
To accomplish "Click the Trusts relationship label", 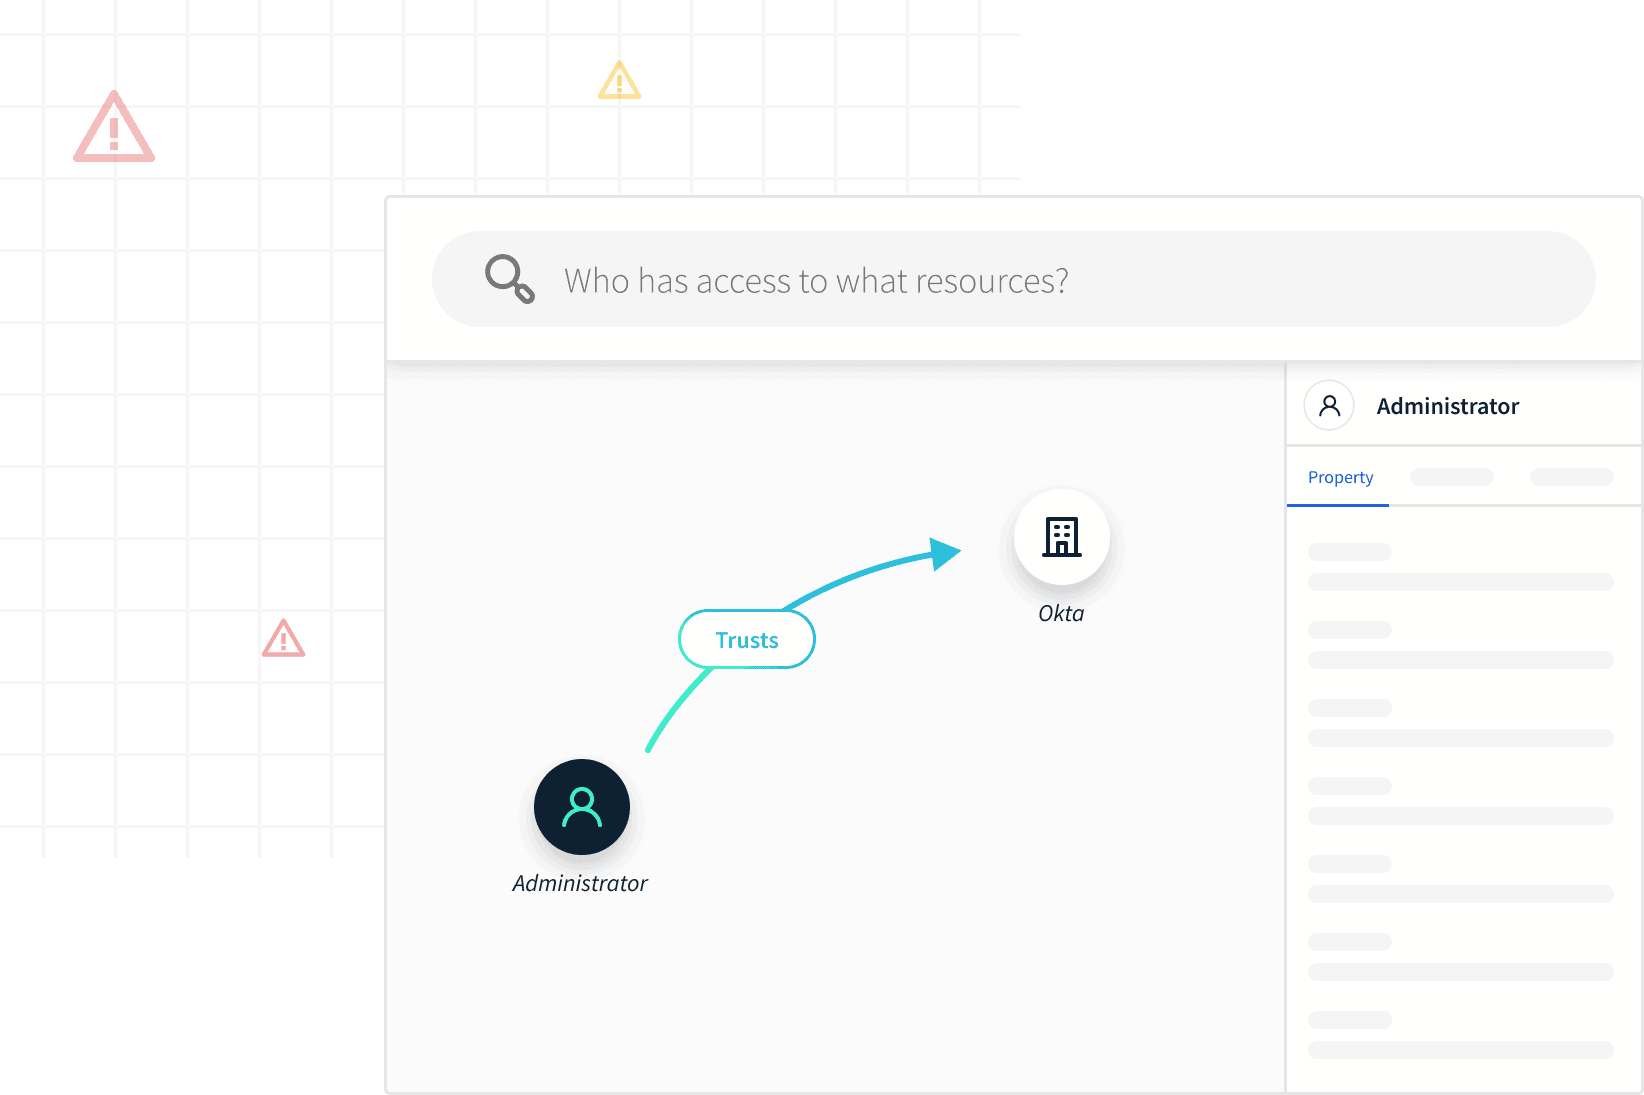I will click(747, 640).
